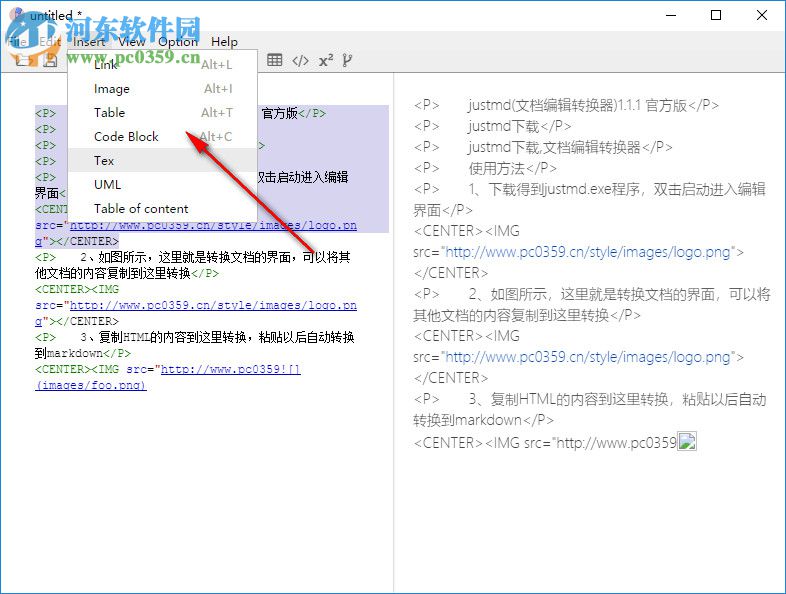Insert a table using the grid icon
Screen dimensions: 786x594
pos(274,60)
